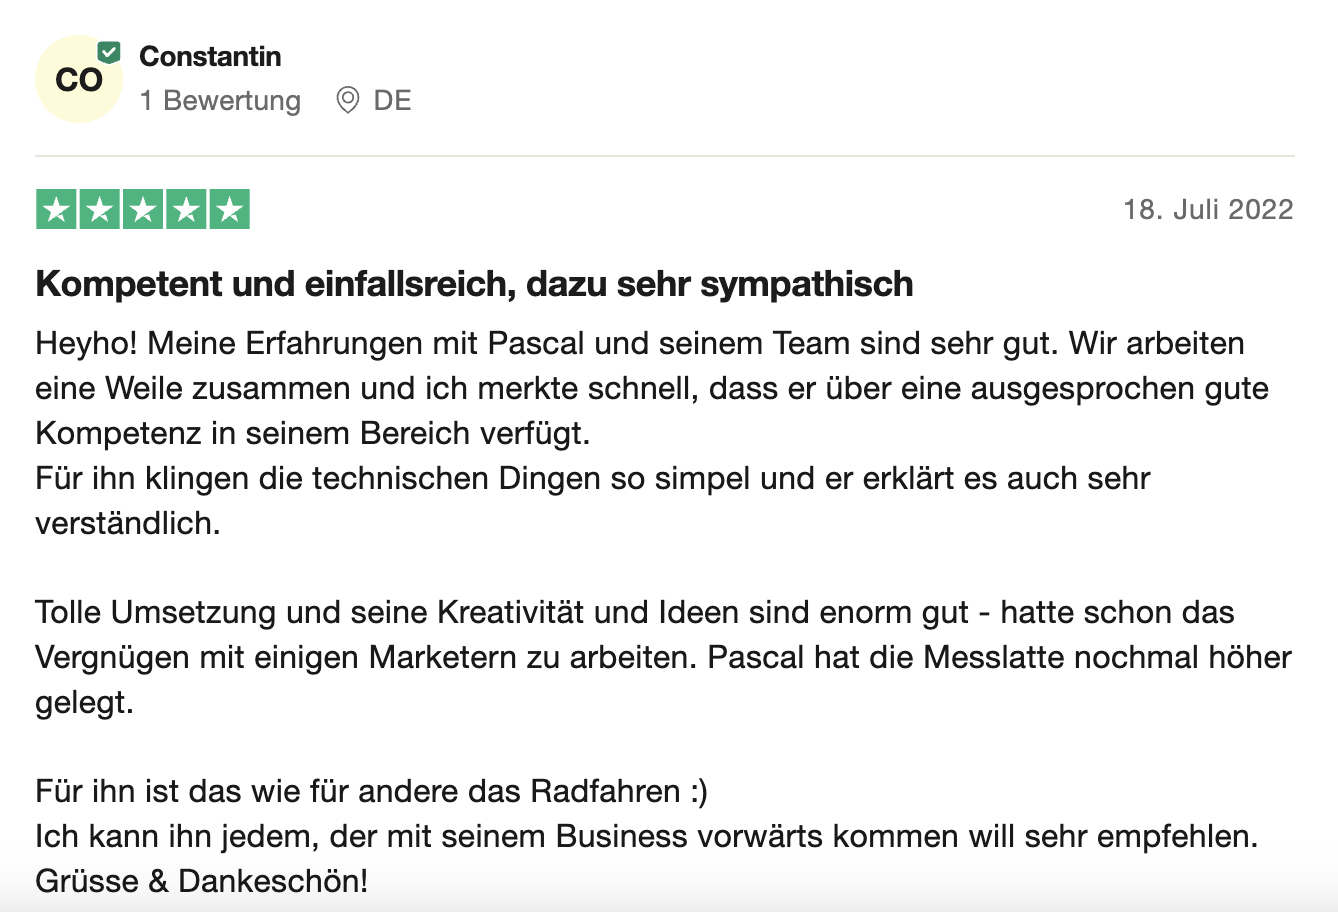The height and width of the screenshot is (912, 1338).
Task: Click the first green rating star
Action: 56,209
